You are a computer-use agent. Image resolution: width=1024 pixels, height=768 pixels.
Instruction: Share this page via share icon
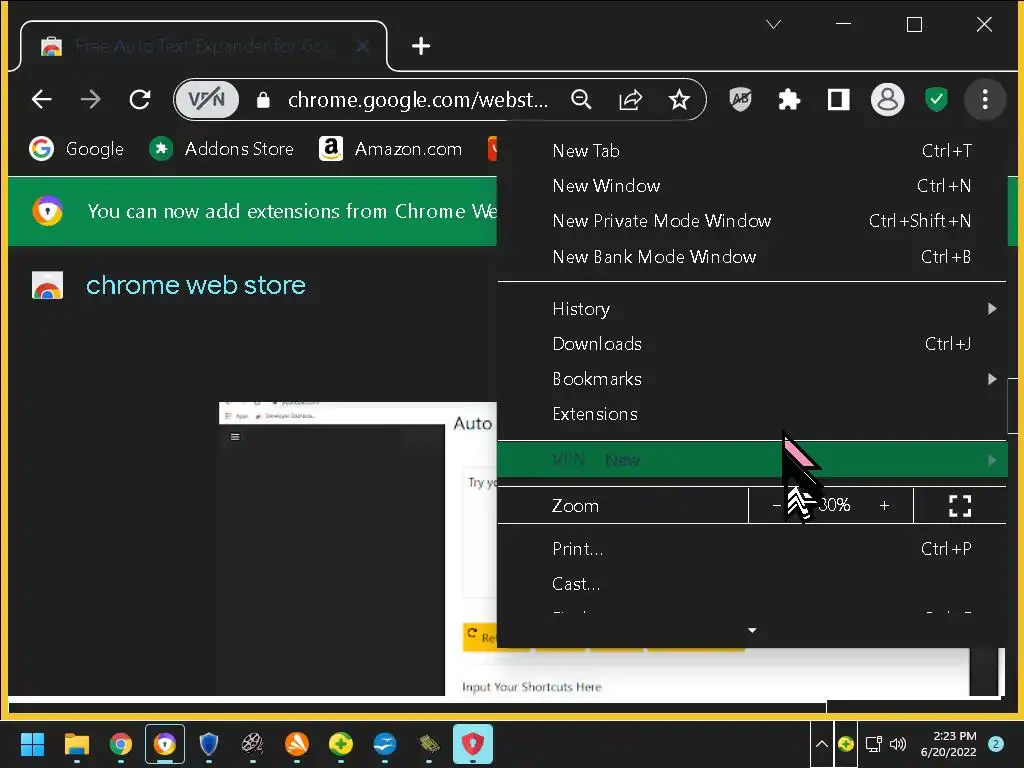coord(630,99)
